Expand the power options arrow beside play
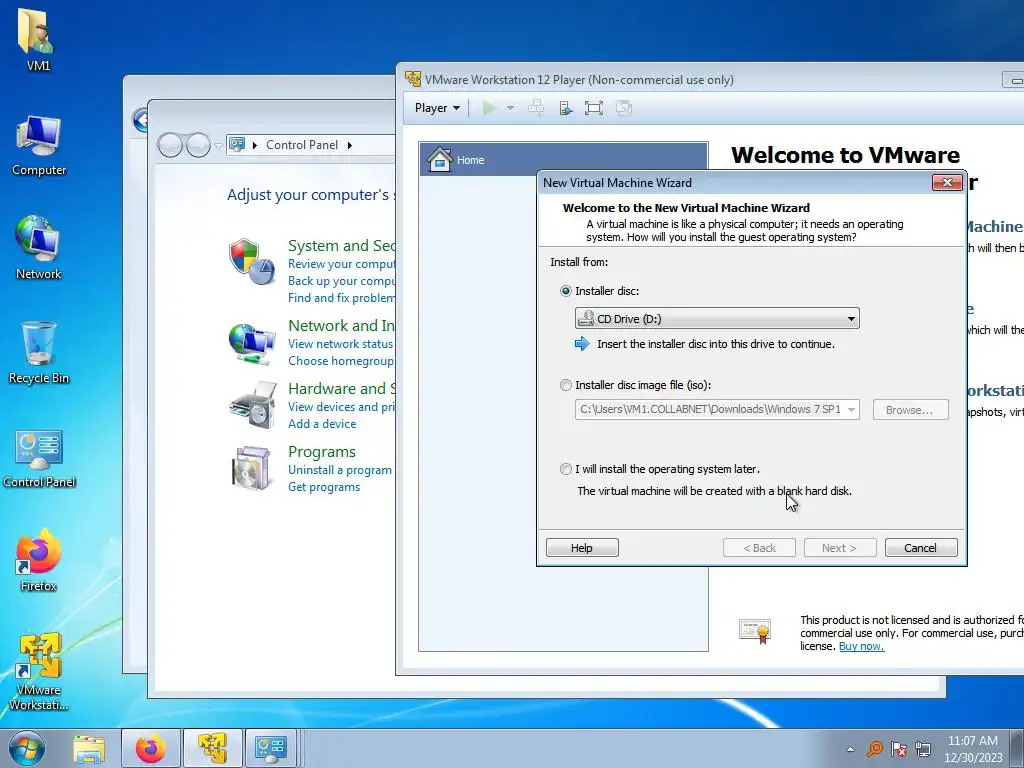 [510, 108]
